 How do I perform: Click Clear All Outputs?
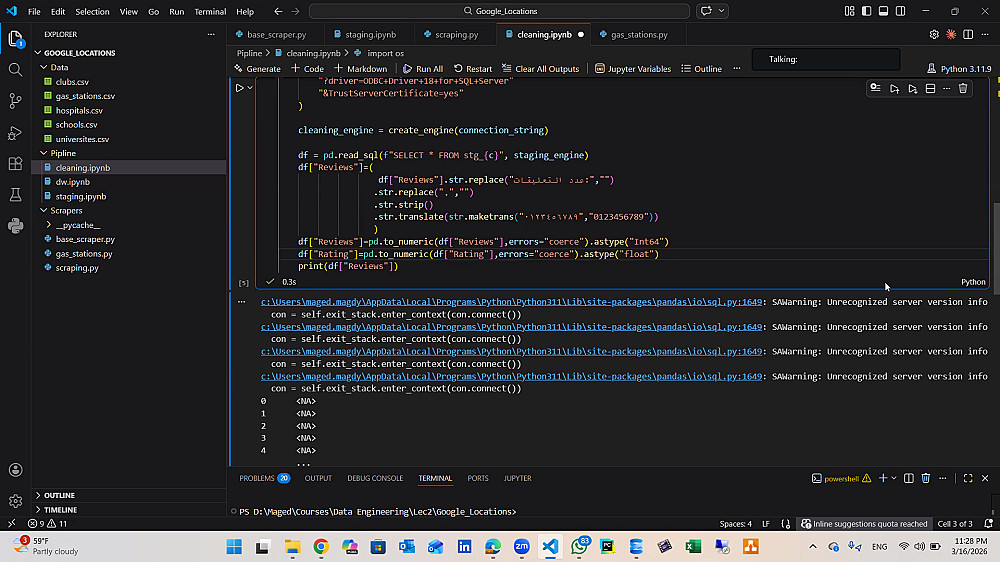(x=541, y=69)
